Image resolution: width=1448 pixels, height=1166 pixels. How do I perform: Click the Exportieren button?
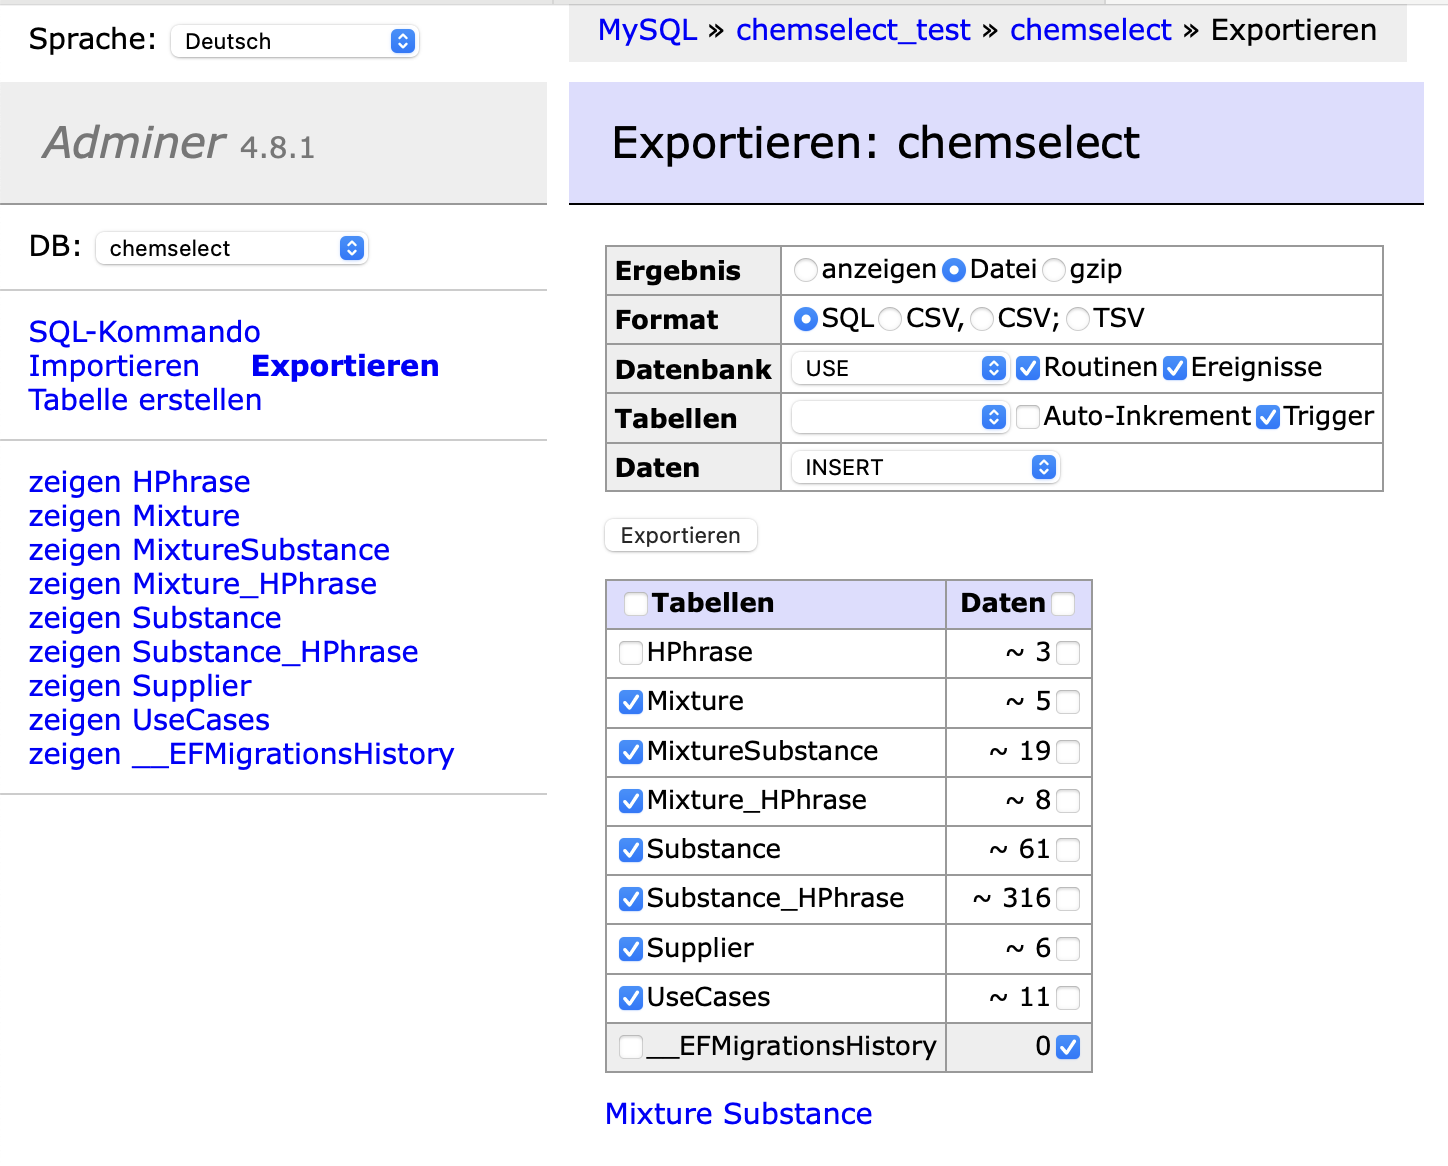[x=680, y=535]
